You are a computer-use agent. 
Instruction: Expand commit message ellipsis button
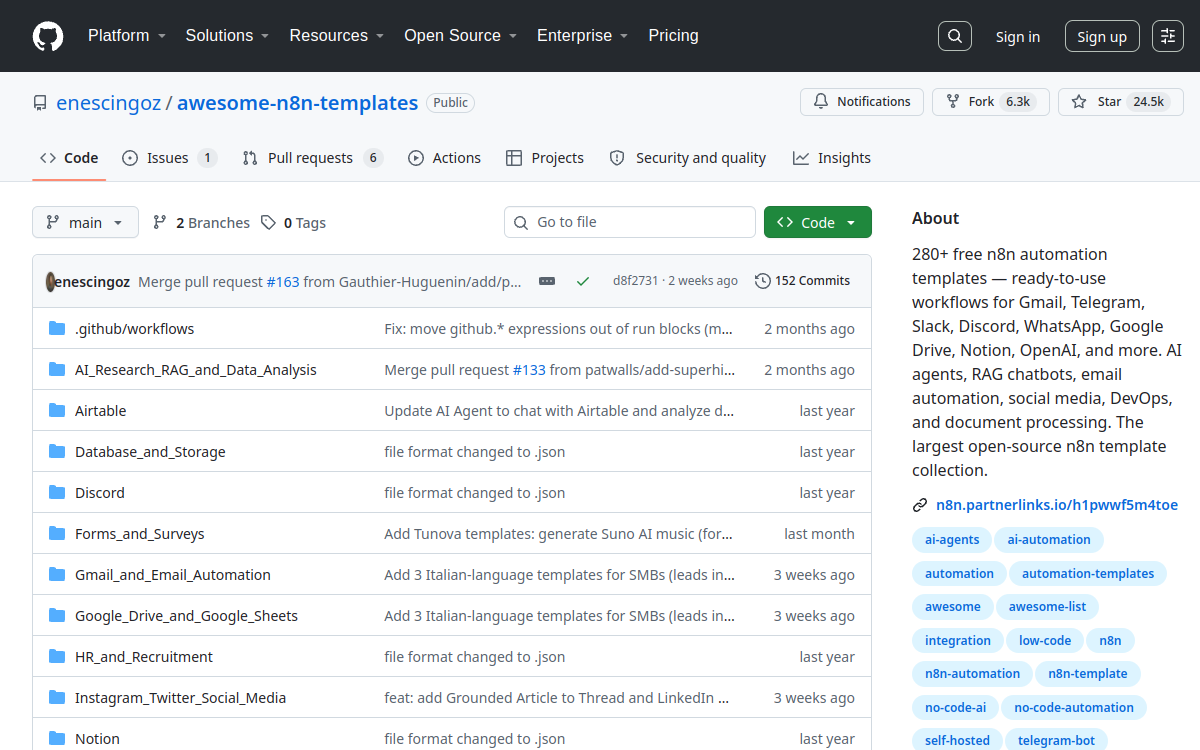(x=547, y=281)
